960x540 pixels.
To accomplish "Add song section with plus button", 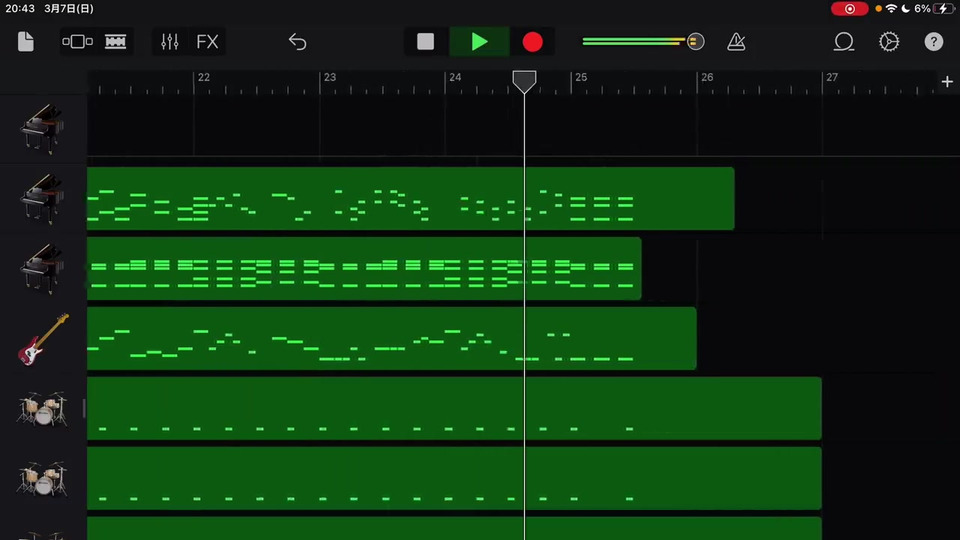I will [x=947, y=81].
